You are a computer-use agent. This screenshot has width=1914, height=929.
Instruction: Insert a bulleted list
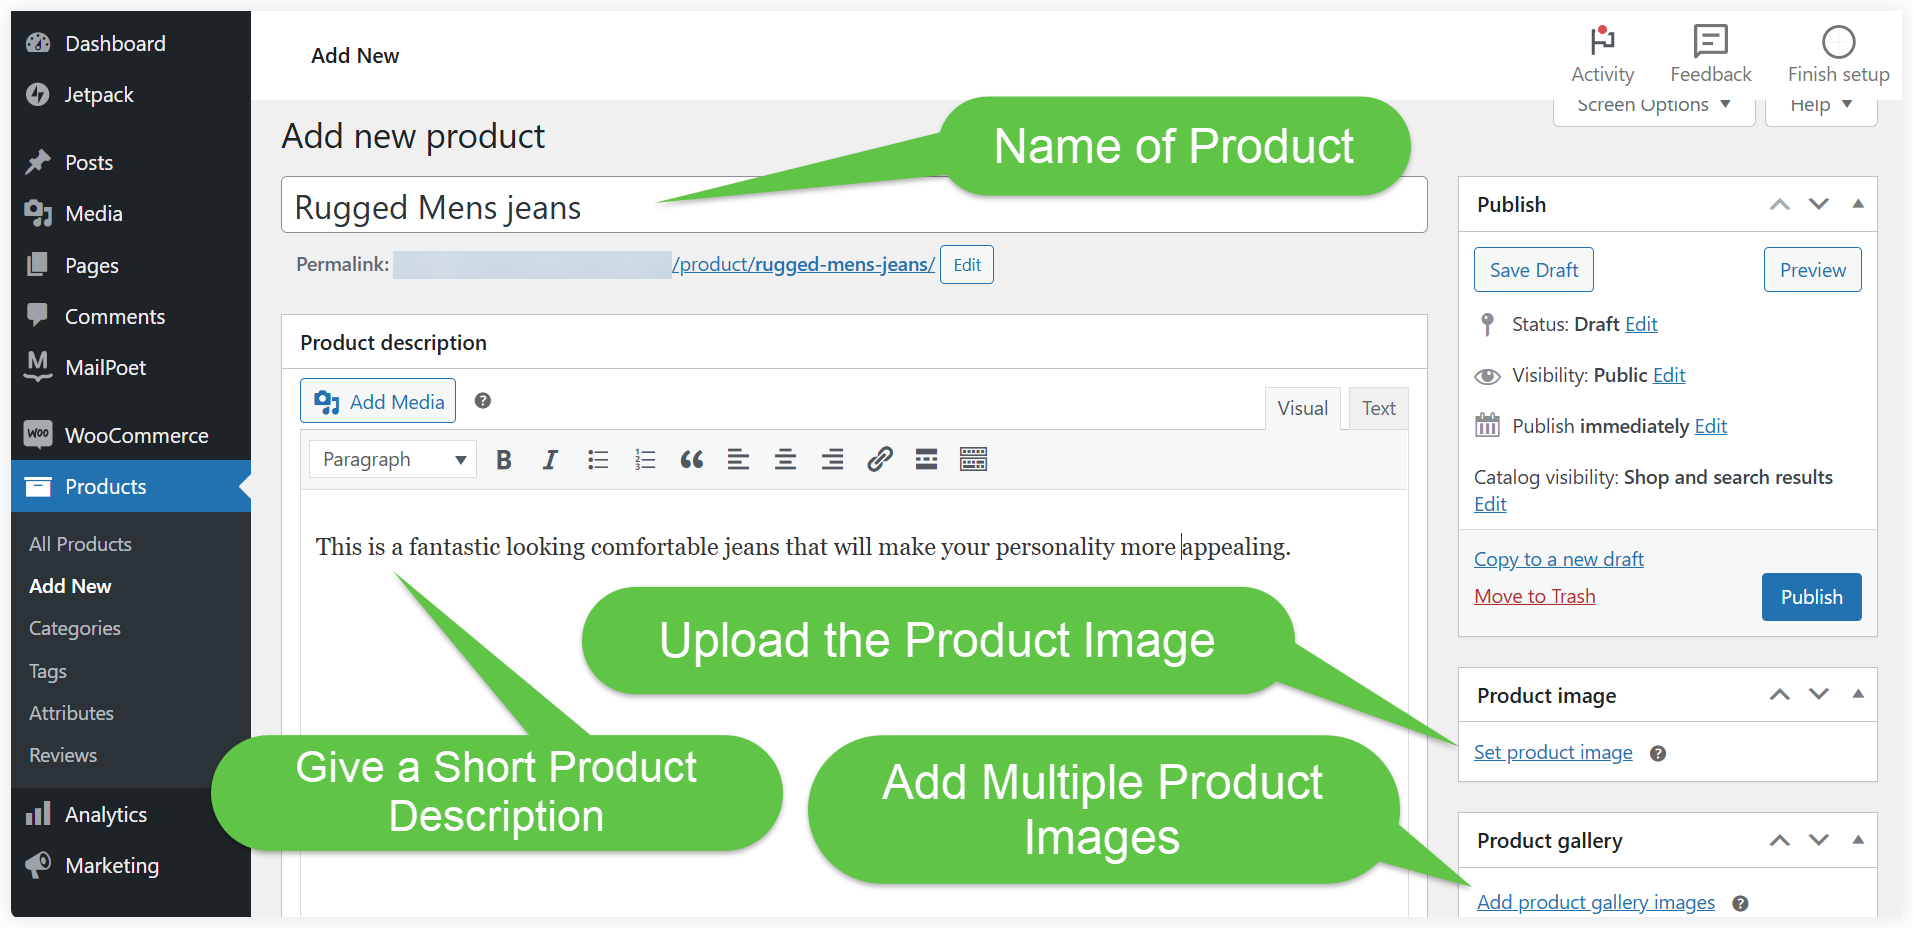pyautogui.click(x=598, y=460)
